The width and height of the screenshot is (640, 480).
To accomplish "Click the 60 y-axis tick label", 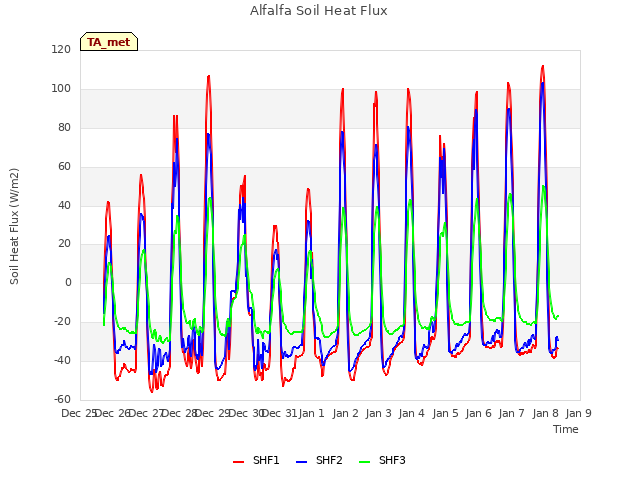I will [64, 167].
